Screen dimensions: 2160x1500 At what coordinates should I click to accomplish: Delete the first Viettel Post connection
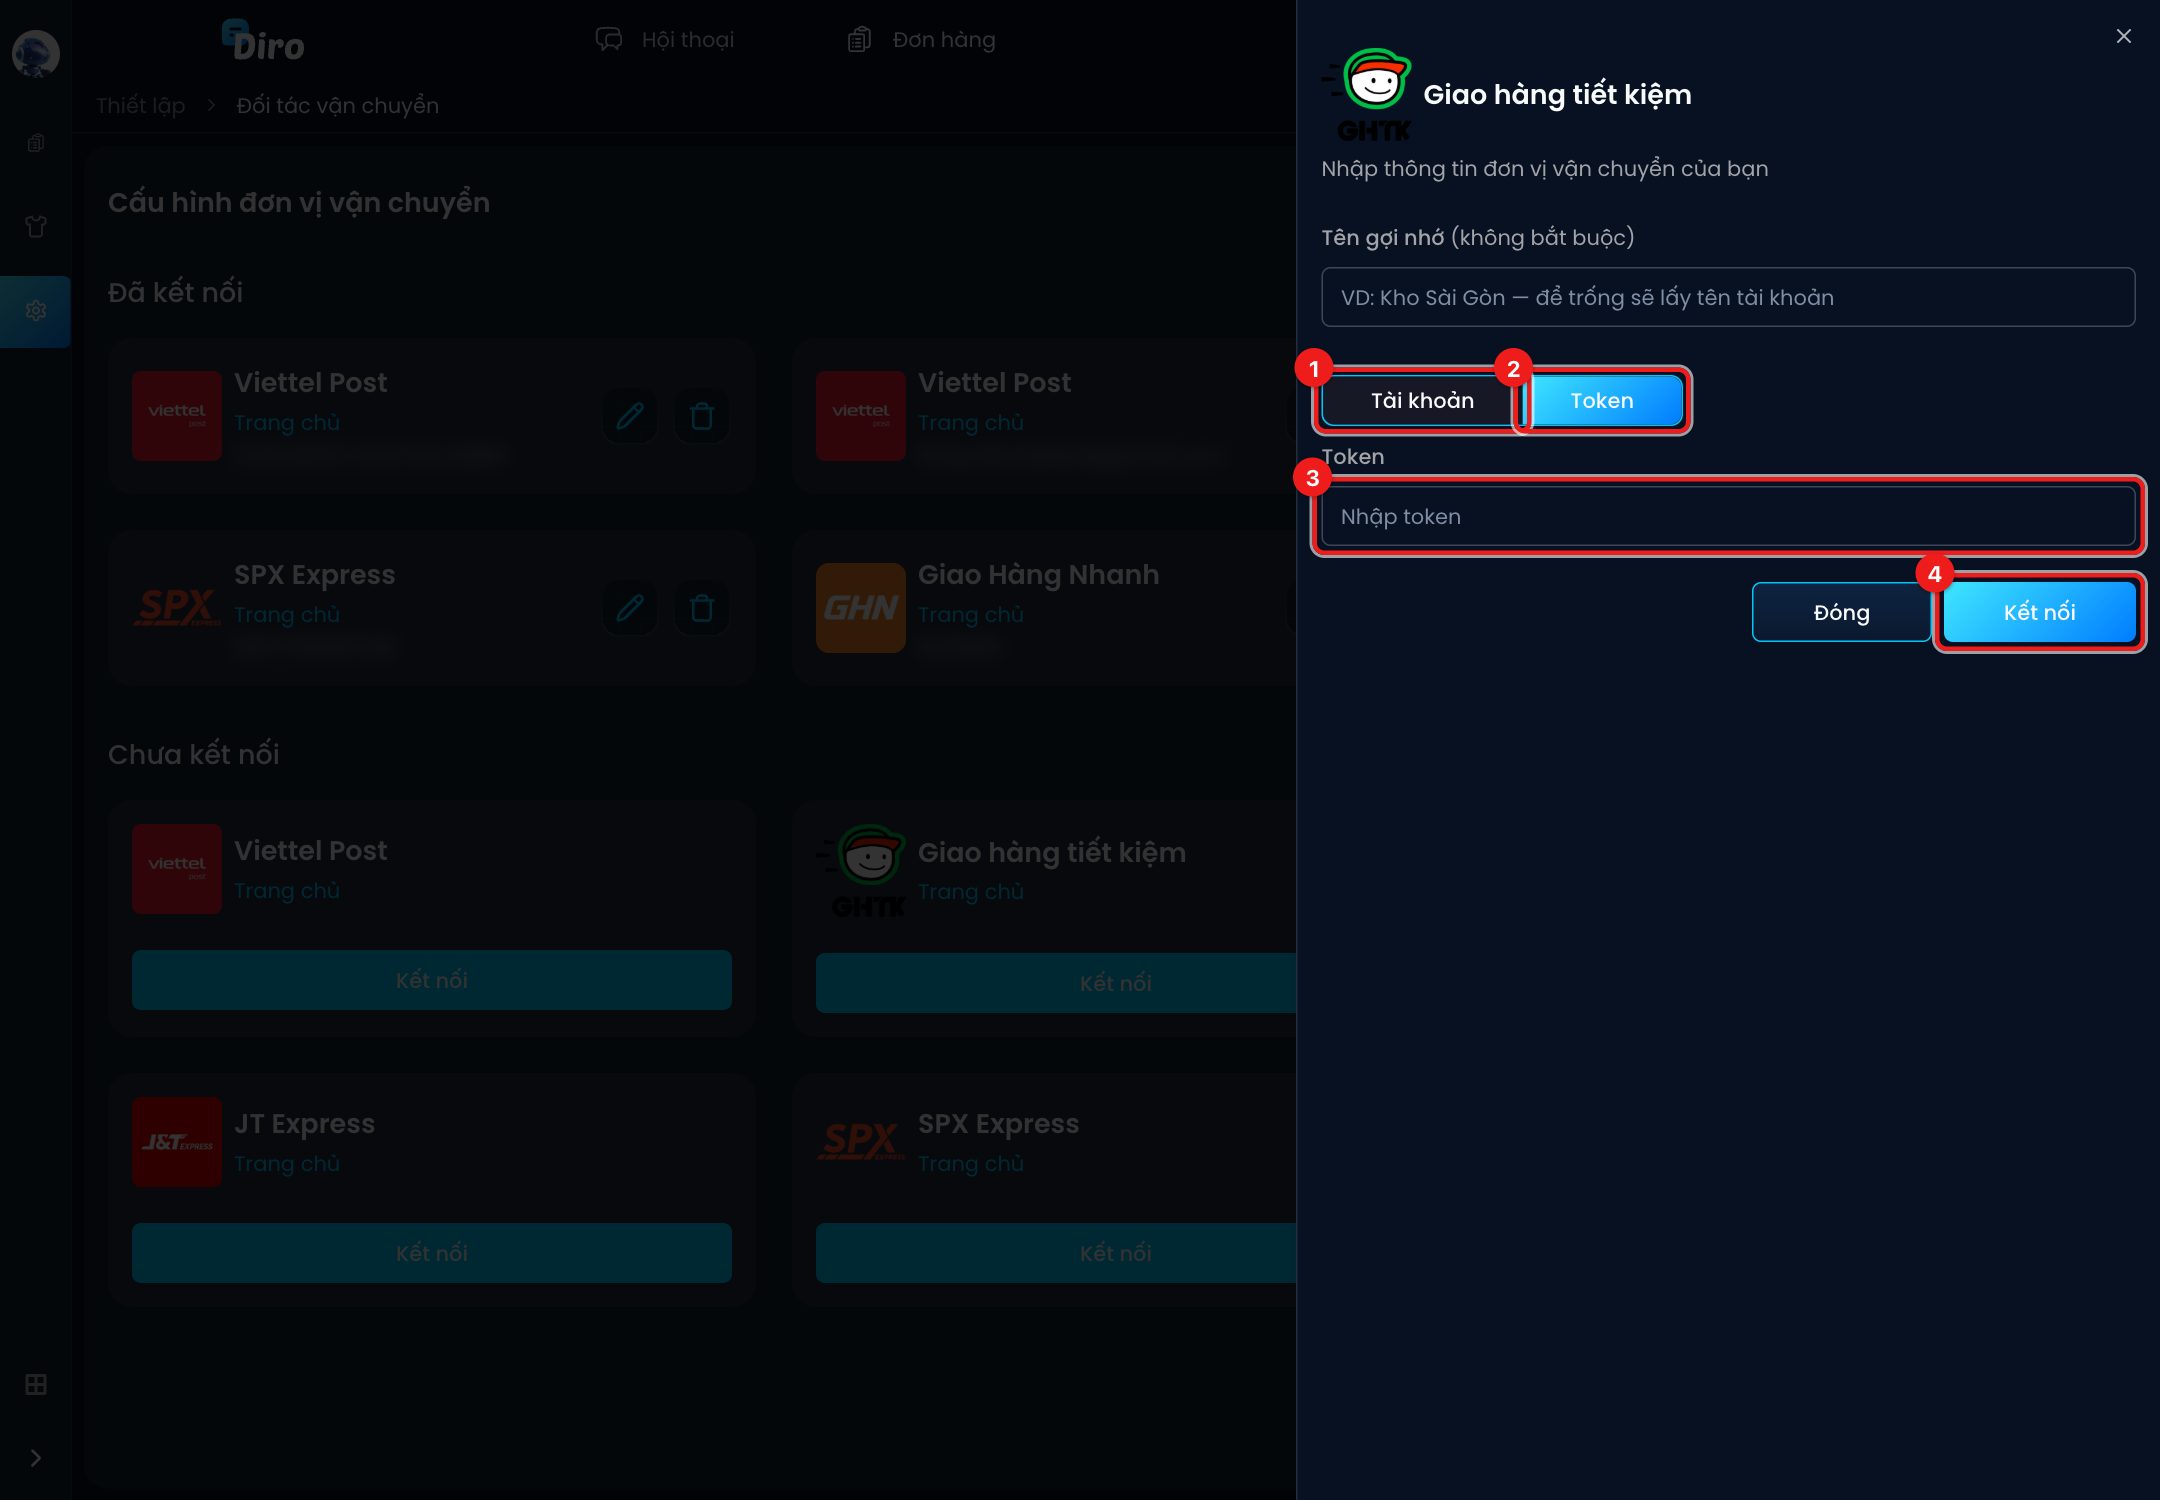[x=702, y=416]
